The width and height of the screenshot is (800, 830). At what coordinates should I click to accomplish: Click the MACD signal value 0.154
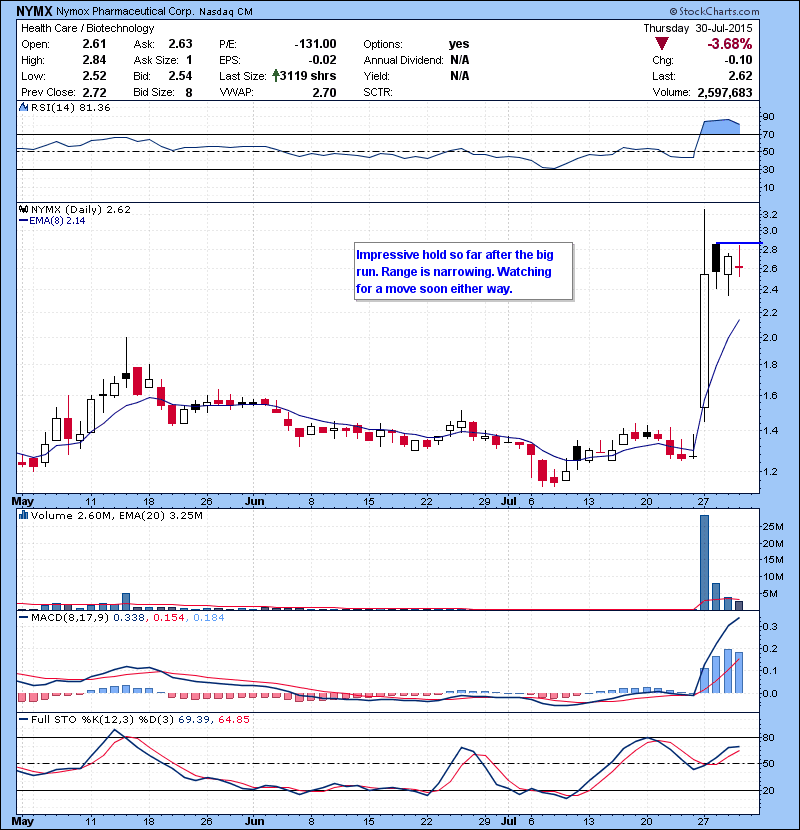point(169,617)
